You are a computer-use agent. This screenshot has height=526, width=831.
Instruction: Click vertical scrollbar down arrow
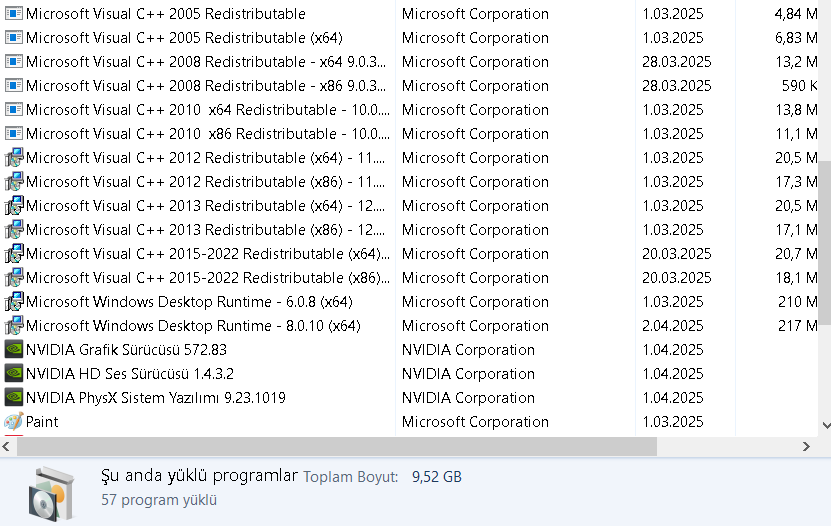click(x=826, y=425)
